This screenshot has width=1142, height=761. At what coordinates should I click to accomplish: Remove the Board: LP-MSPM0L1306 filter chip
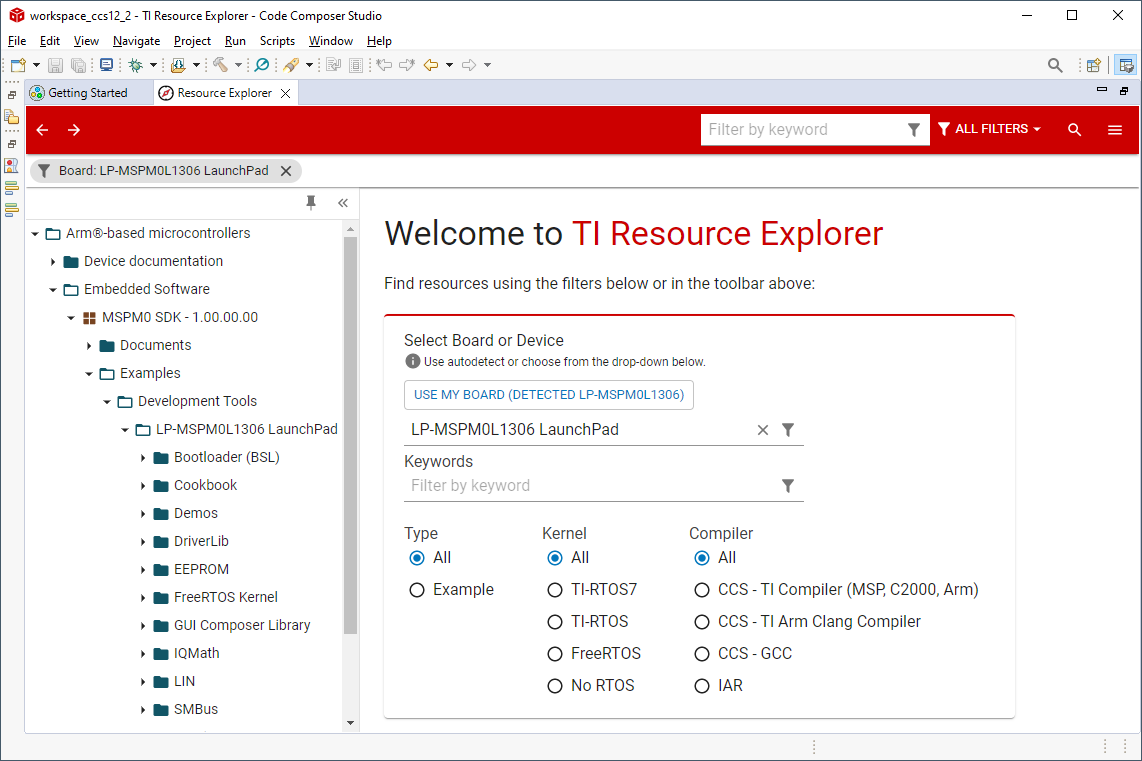pos(286,171)
